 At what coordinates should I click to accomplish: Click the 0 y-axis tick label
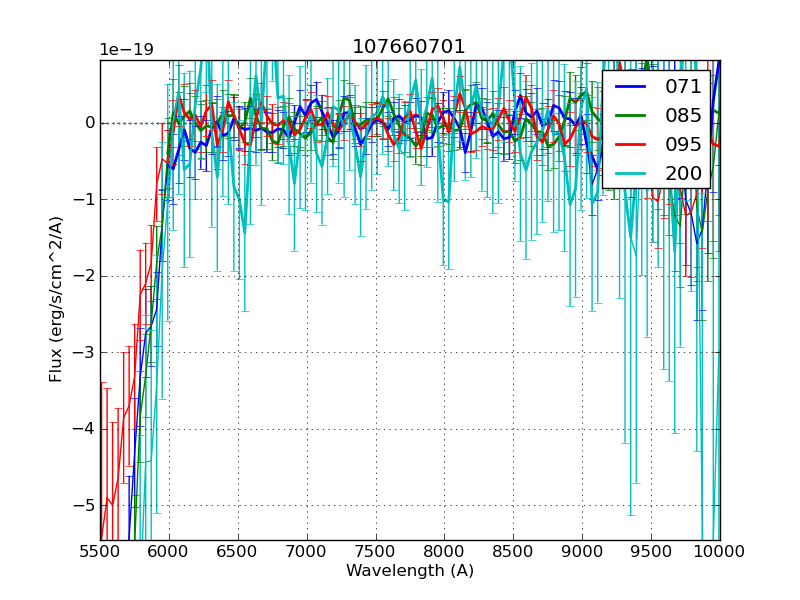pos(89,123)
